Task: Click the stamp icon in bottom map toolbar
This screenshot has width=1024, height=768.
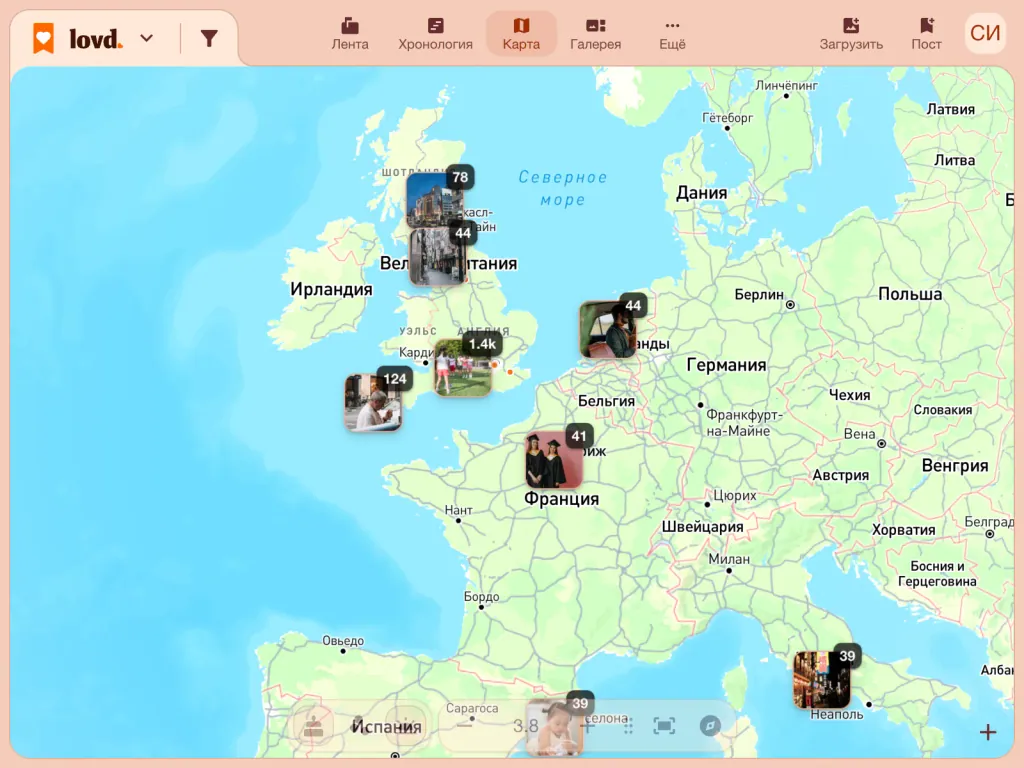Action: [x=313, y=726]
